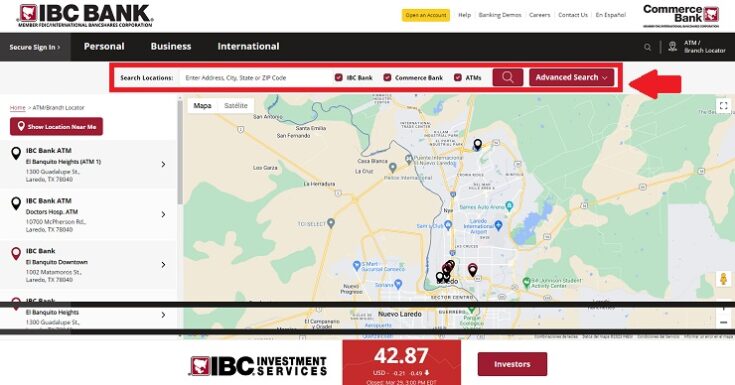735x385 pixels.
Task: Click the Search Locations address input field
Action: click(x=255, y=78)
